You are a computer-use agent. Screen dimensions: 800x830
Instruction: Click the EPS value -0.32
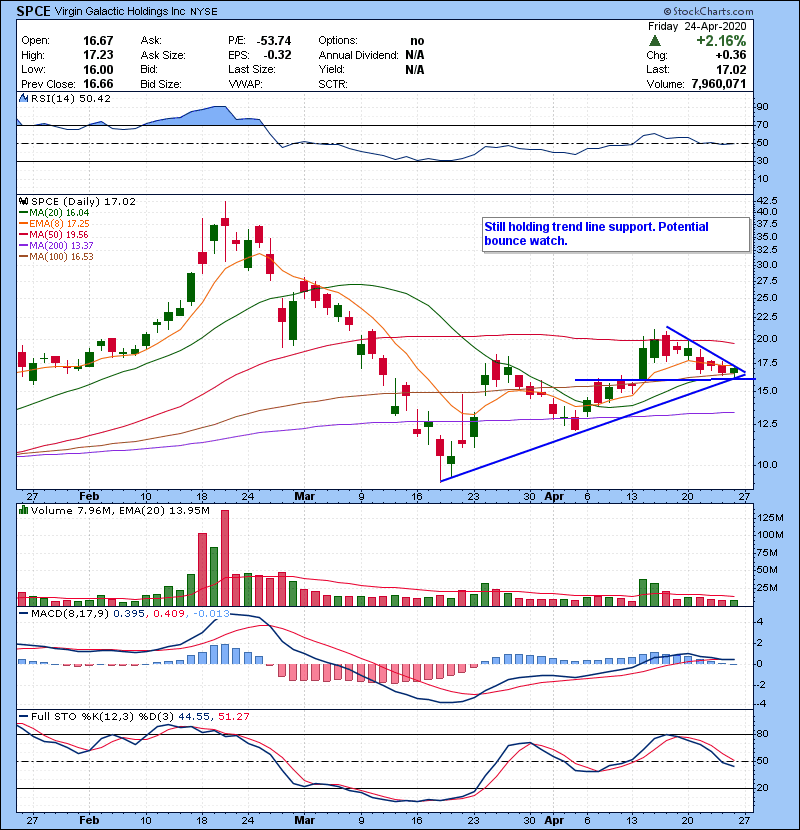(277, 55)
